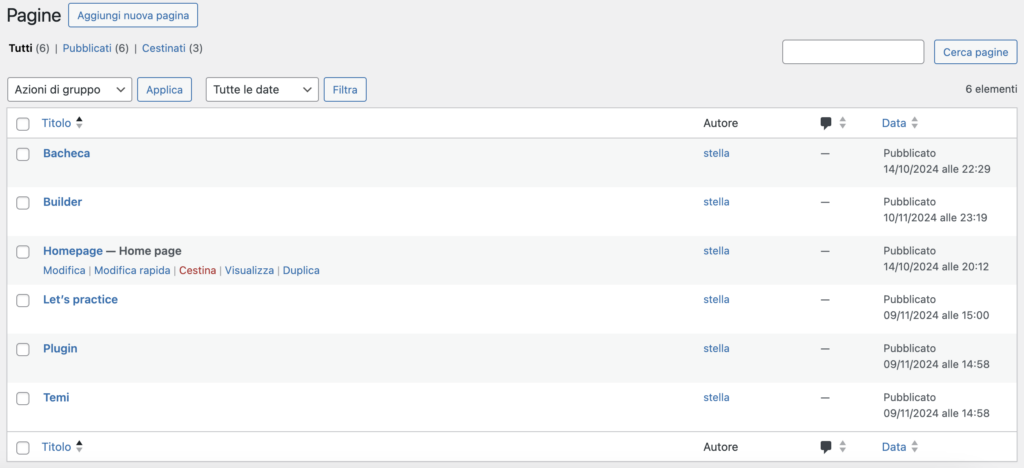Select the Bacheca page checkbox
The image size is (1024, 468).
point(23,154)
